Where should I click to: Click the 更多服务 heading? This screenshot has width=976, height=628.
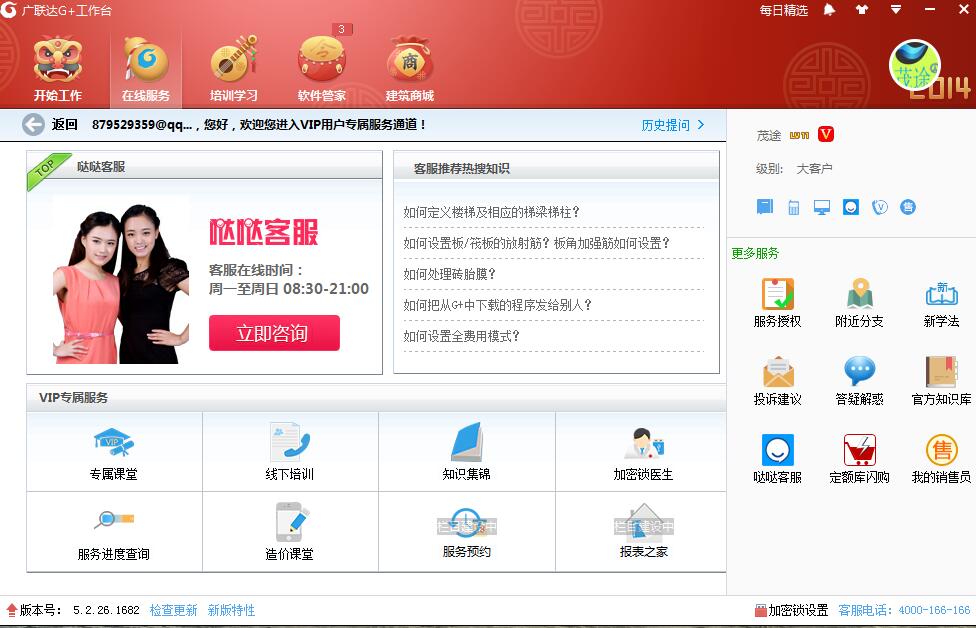[x=755, y=253]
